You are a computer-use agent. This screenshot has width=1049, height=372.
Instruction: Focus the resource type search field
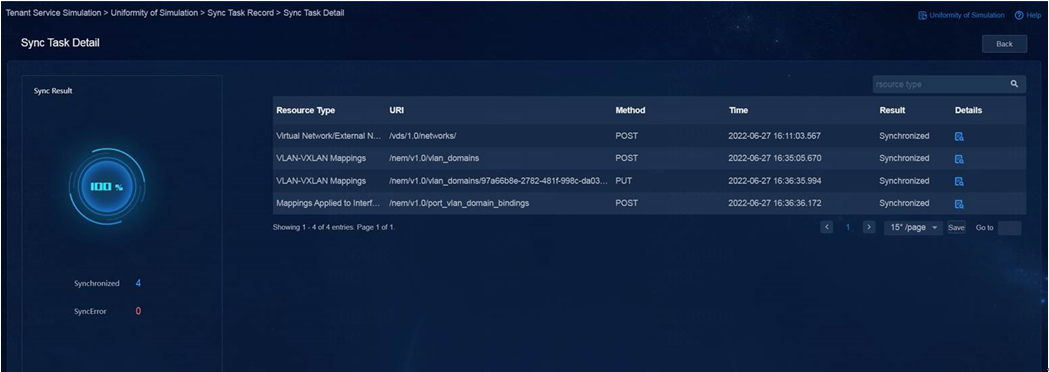[940, 84]
